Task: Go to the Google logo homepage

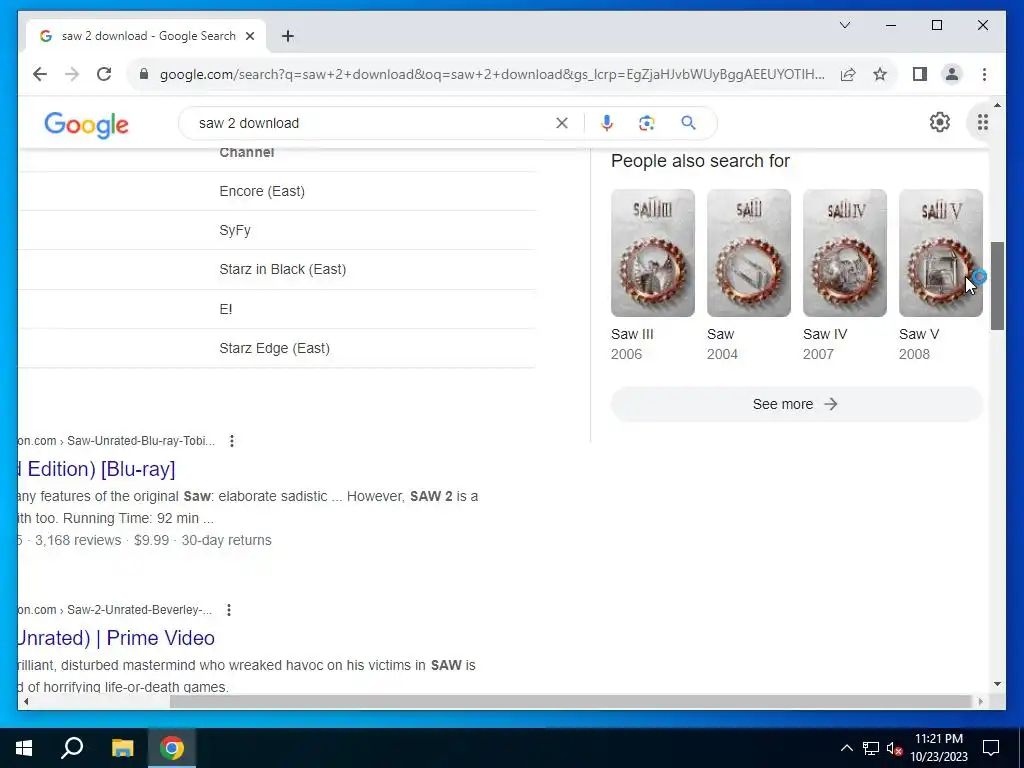Action: tap(86, 124)
